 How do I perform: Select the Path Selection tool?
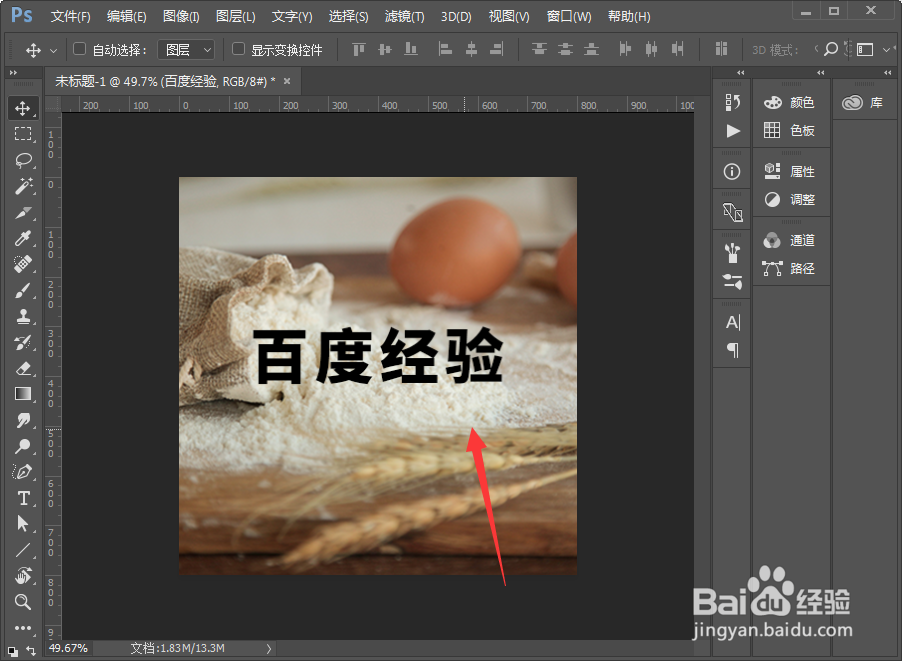23,524
